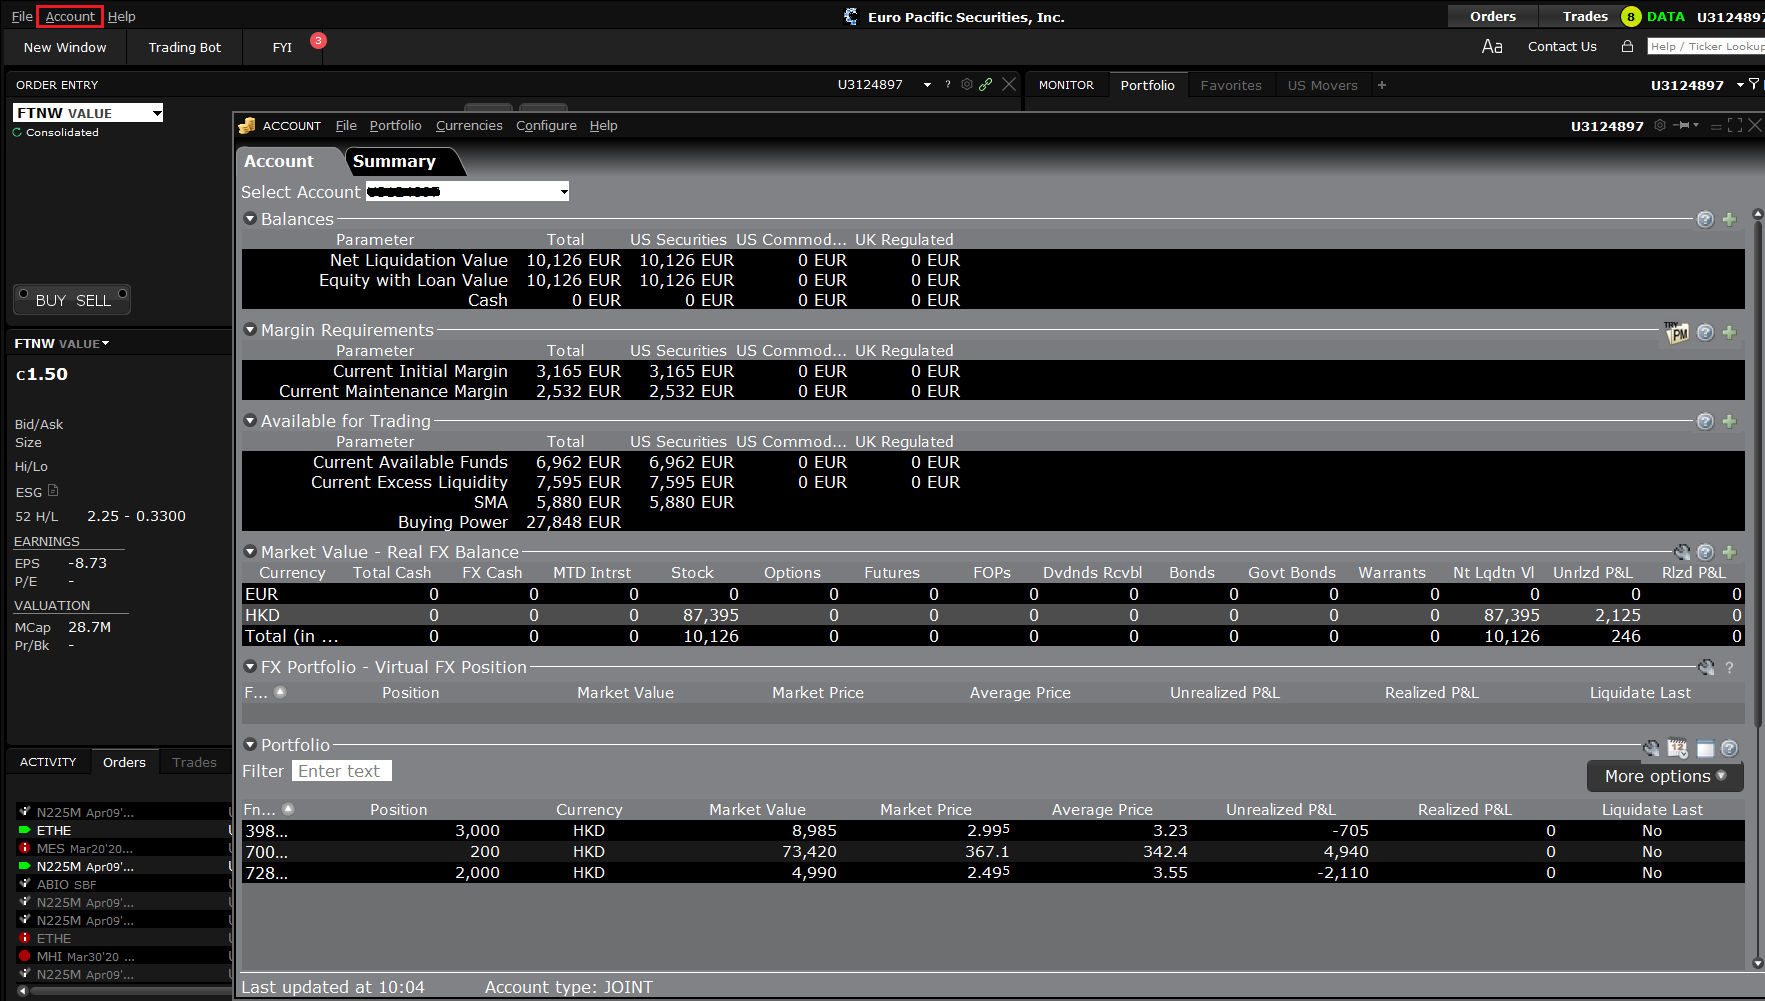Viewport: 1765px width, 1001px height.
Task: Open help for Market Value section
Action: [1705, 552]
